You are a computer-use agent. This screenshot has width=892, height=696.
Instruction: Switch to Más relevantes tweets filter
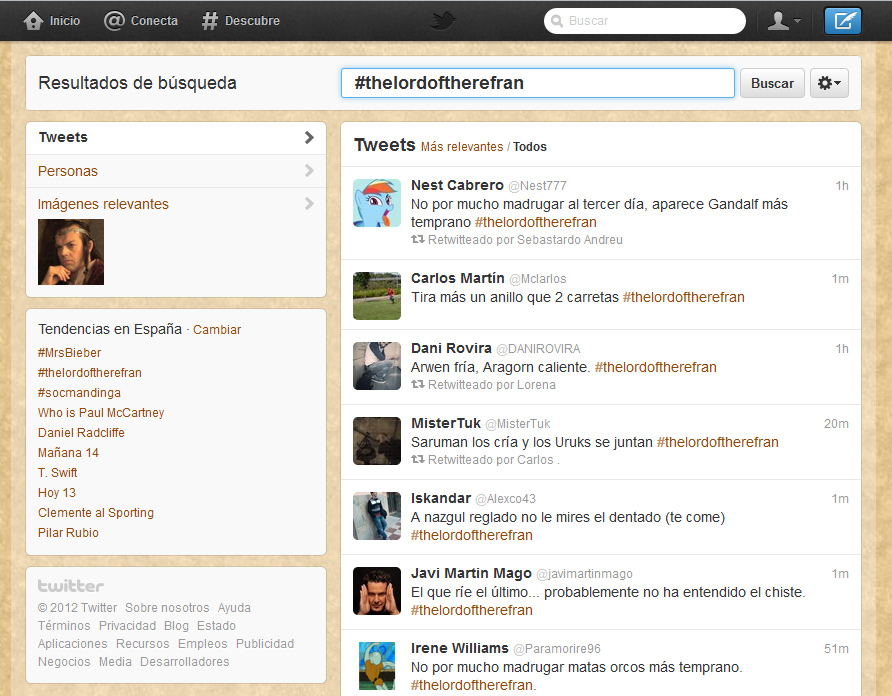click(462, 147)
